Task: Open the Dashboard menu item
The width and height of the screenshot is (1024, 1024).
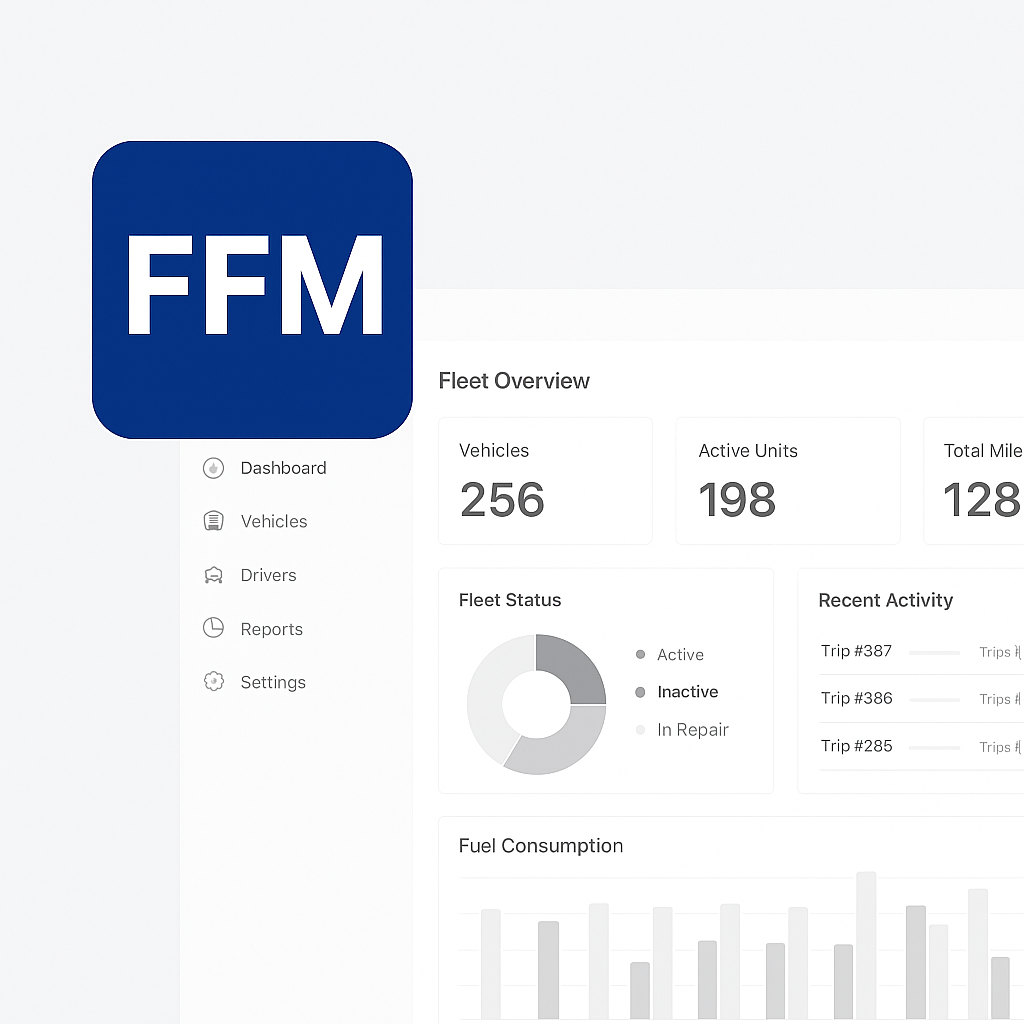Action: (x=283, y=468)
